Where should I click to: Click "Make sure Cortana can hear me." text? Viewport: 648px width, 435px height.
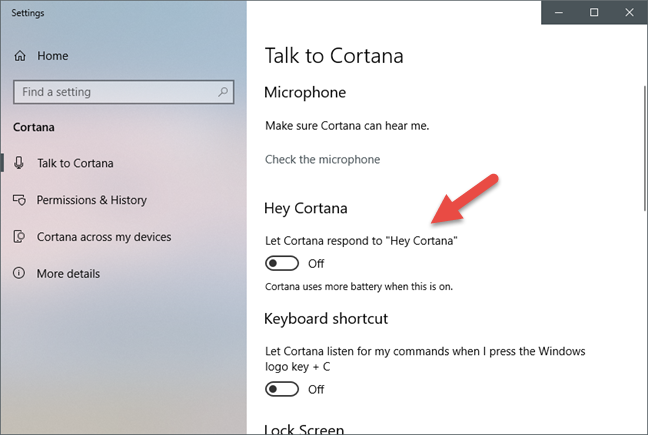tap(347, 126)
